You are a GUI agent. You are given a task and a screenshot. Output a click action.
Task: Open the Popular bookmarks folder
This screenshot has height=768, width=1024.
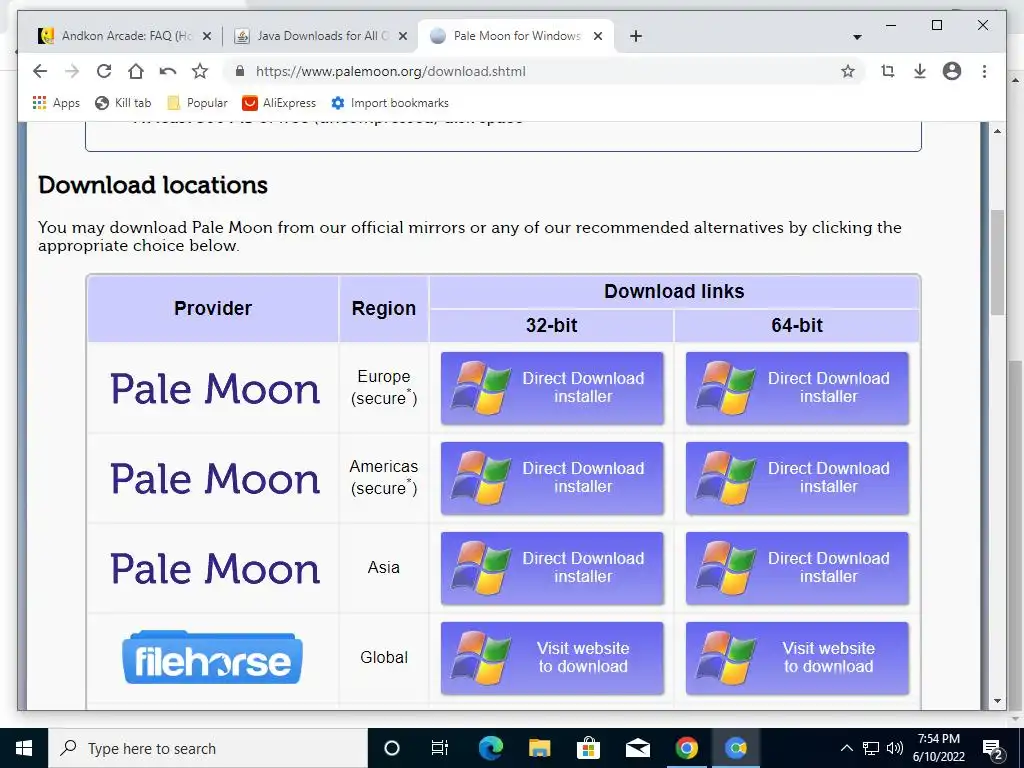coord(197,103)
